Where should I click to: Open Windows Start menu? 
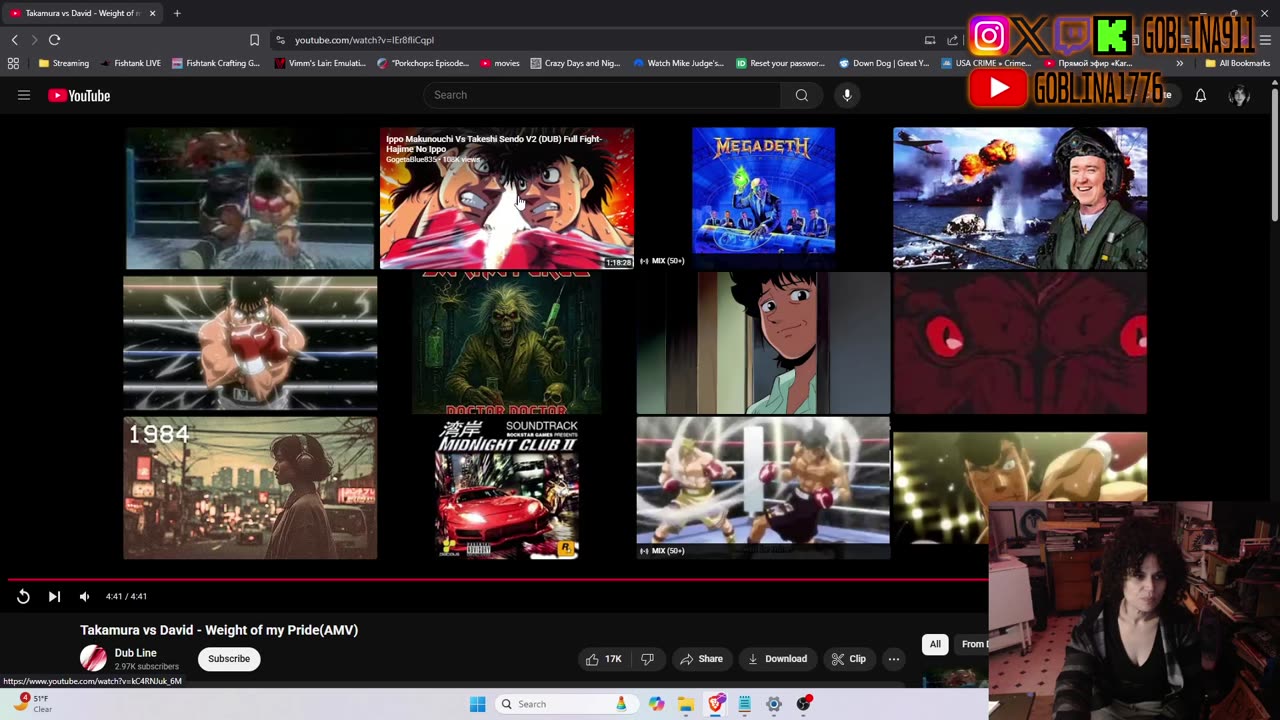[x=478, y=704]
